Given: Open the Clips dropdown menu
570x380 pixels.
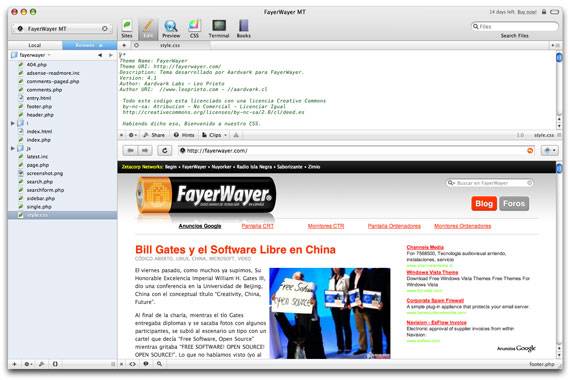Looking at the screenshot, I should (x=215, y=135).
